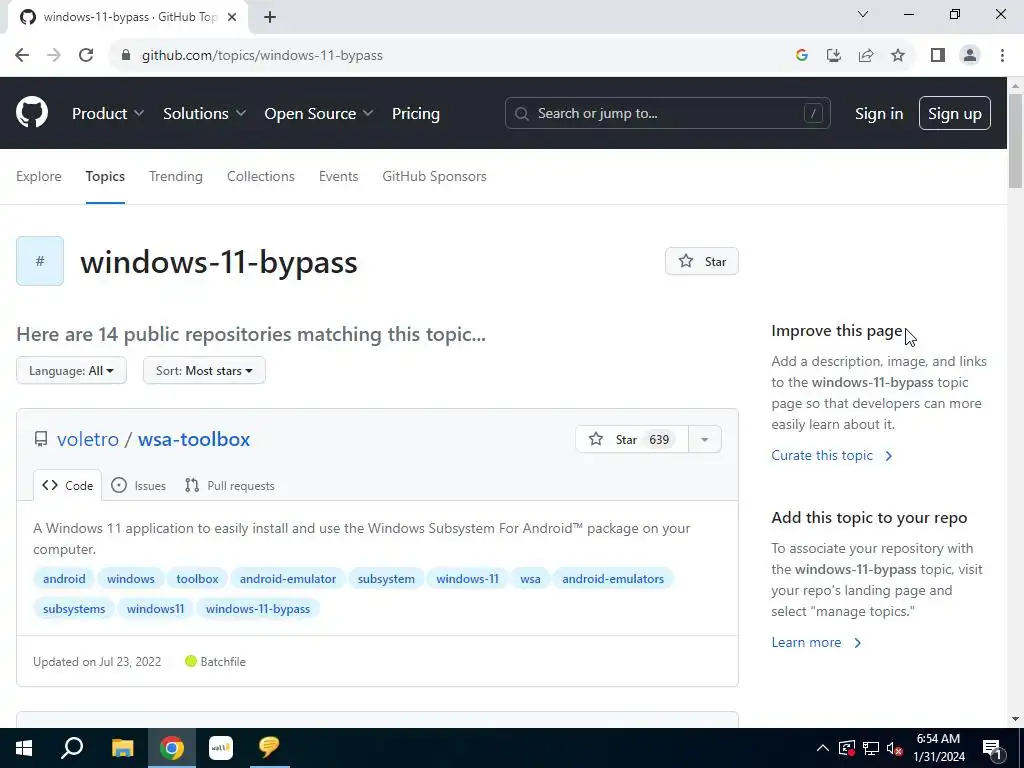1024x768 pixels.
Task: Switch to Chrome in taskbar
Action: (172, 748)
